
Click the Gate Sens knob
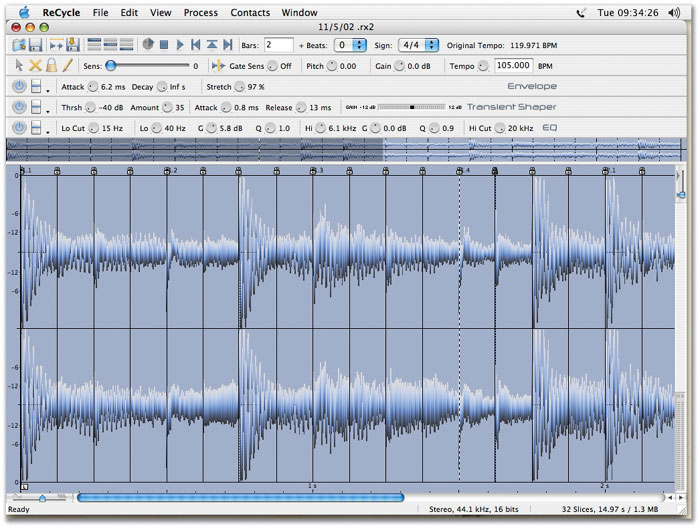272,66
